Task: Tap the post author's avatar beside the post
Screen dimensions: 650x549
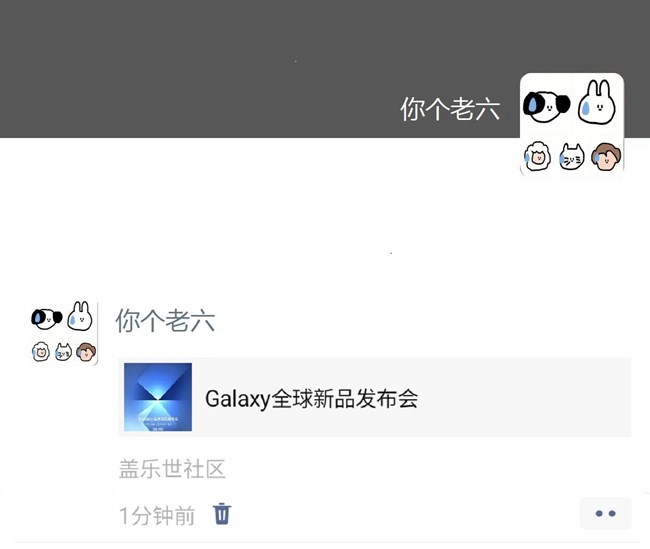Action: pos(63,333)
